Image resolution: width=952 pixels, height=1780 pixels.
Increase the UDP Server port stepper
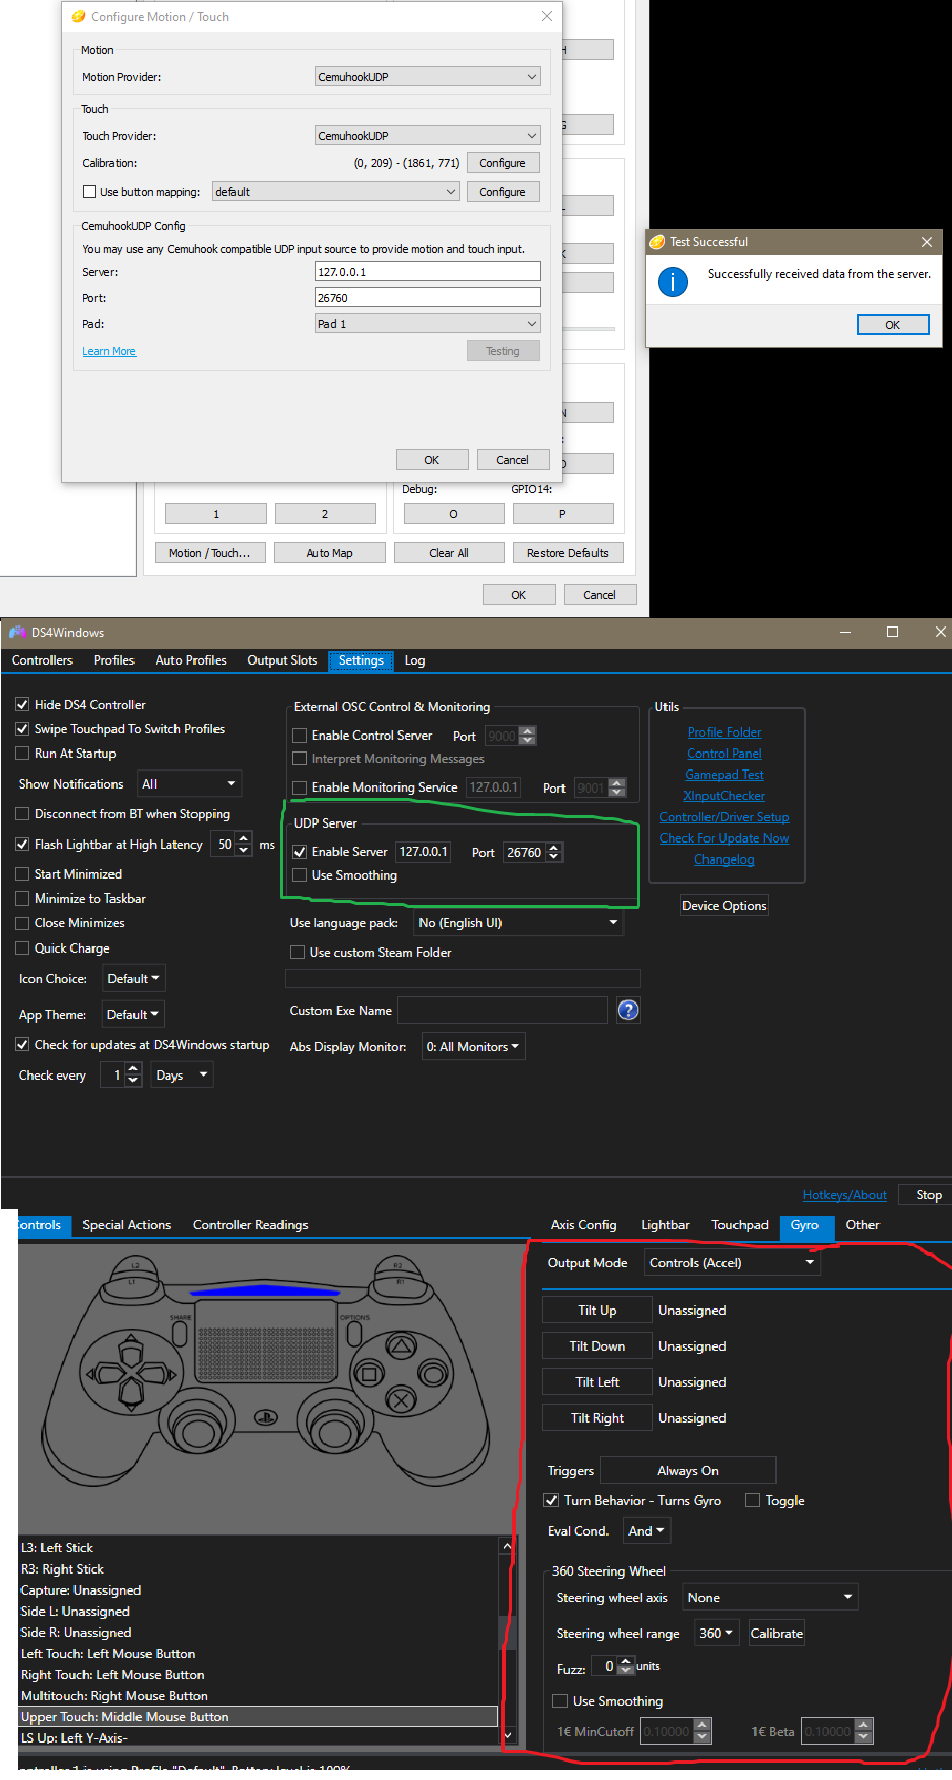(554, 847)
